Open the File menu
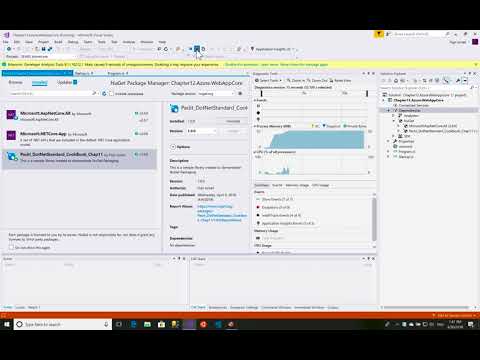Image resolution: width=480 pixels, height=360 pixels. (x=6, y=42)
